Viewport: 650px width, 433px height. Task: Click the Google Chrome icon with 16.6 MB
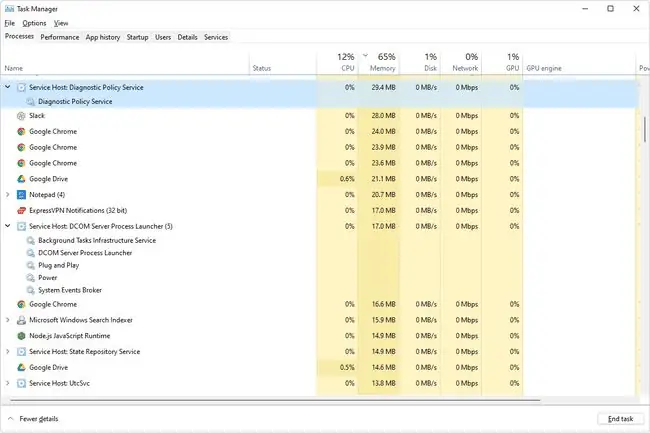coord(21,305)
